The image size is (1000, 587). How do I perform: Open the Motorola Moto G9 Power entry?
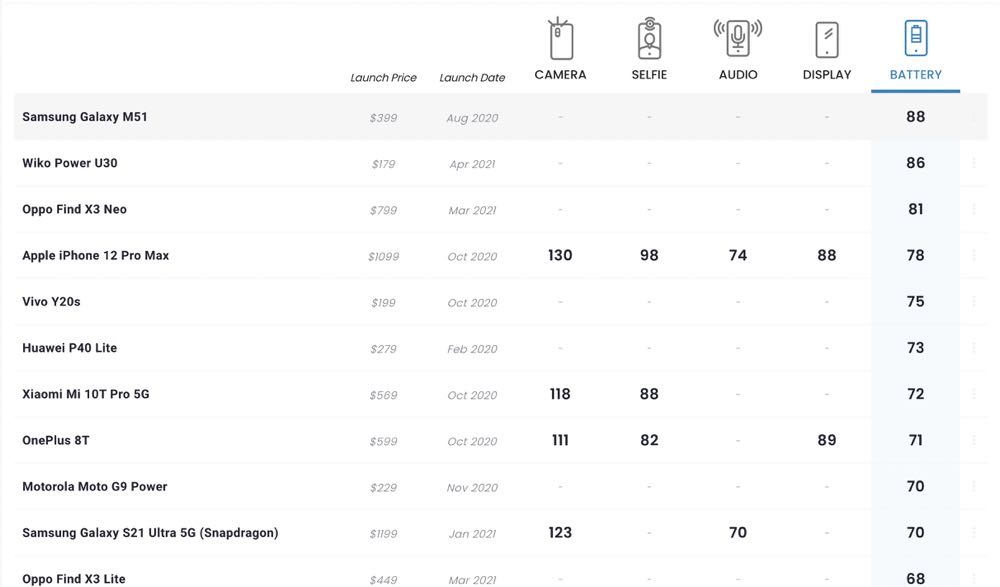coord(95,487)
